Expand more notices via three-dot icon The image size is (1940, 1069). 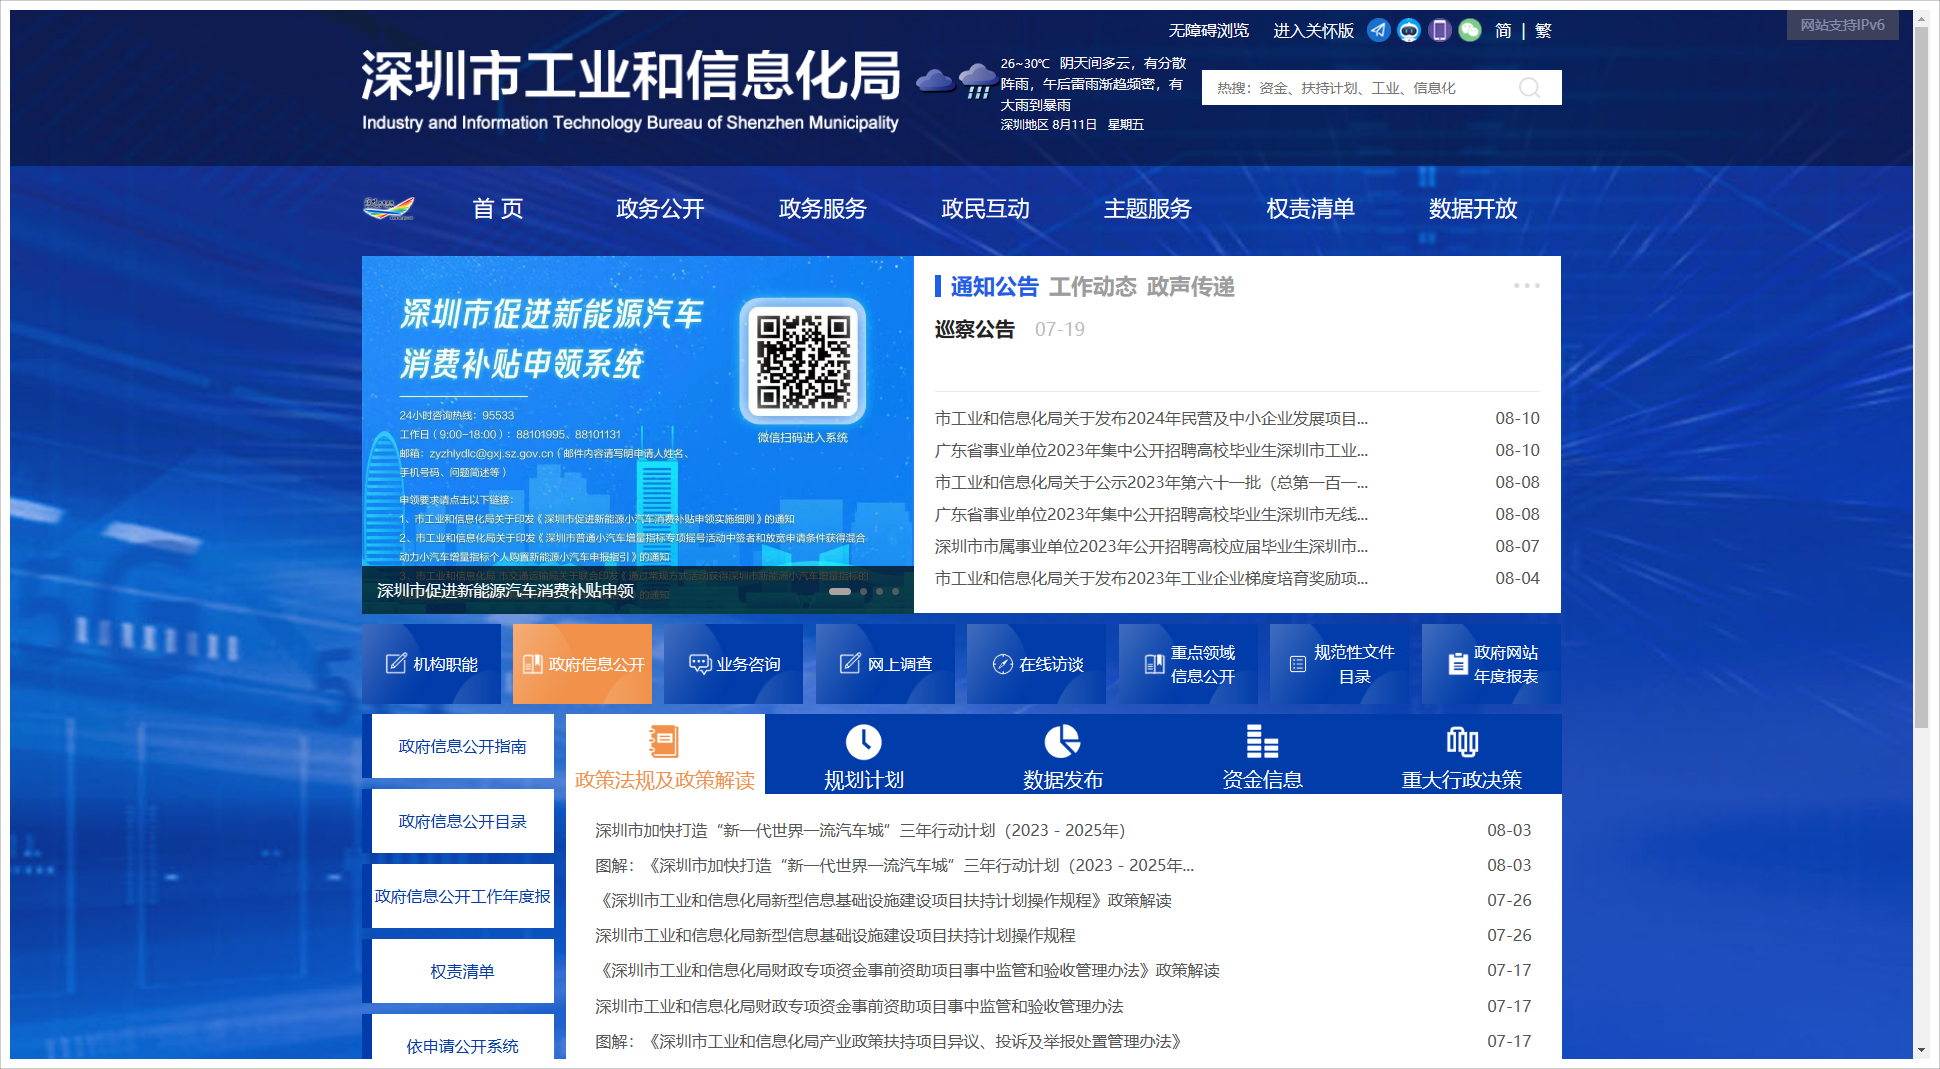click(x=1526, y=286)
